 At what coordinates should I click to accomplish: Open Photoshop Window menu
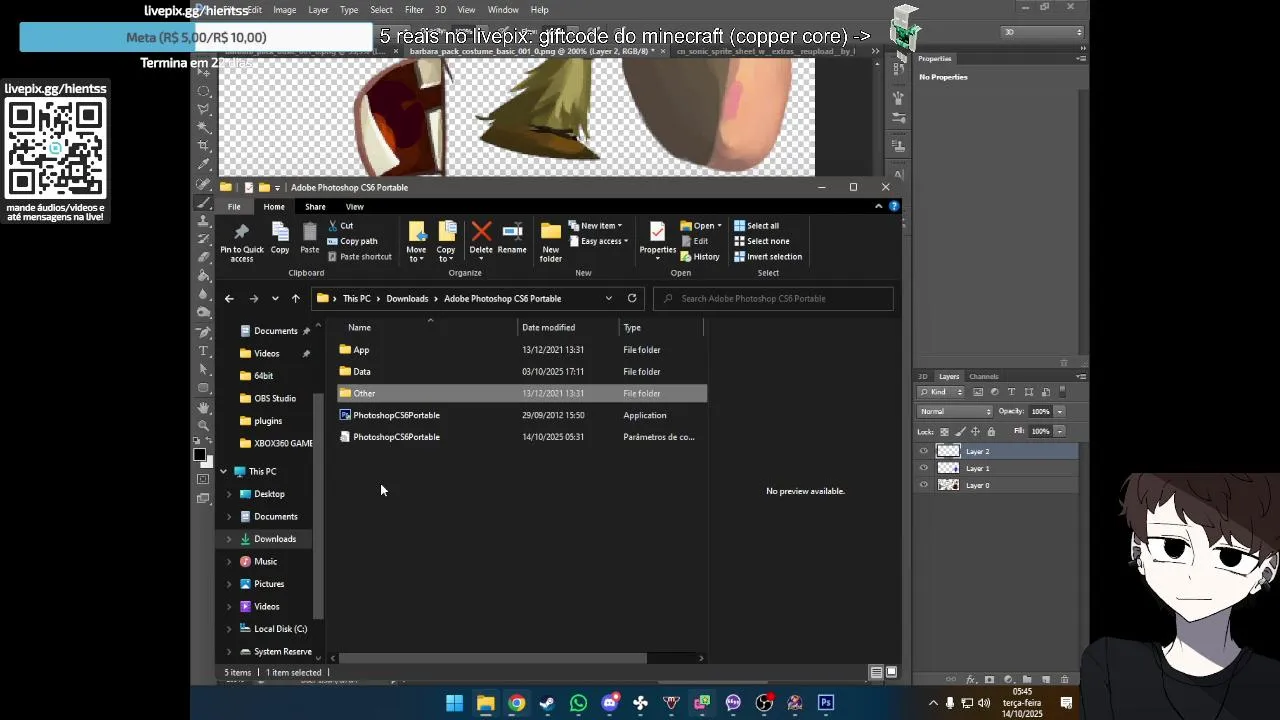(503, 10)
